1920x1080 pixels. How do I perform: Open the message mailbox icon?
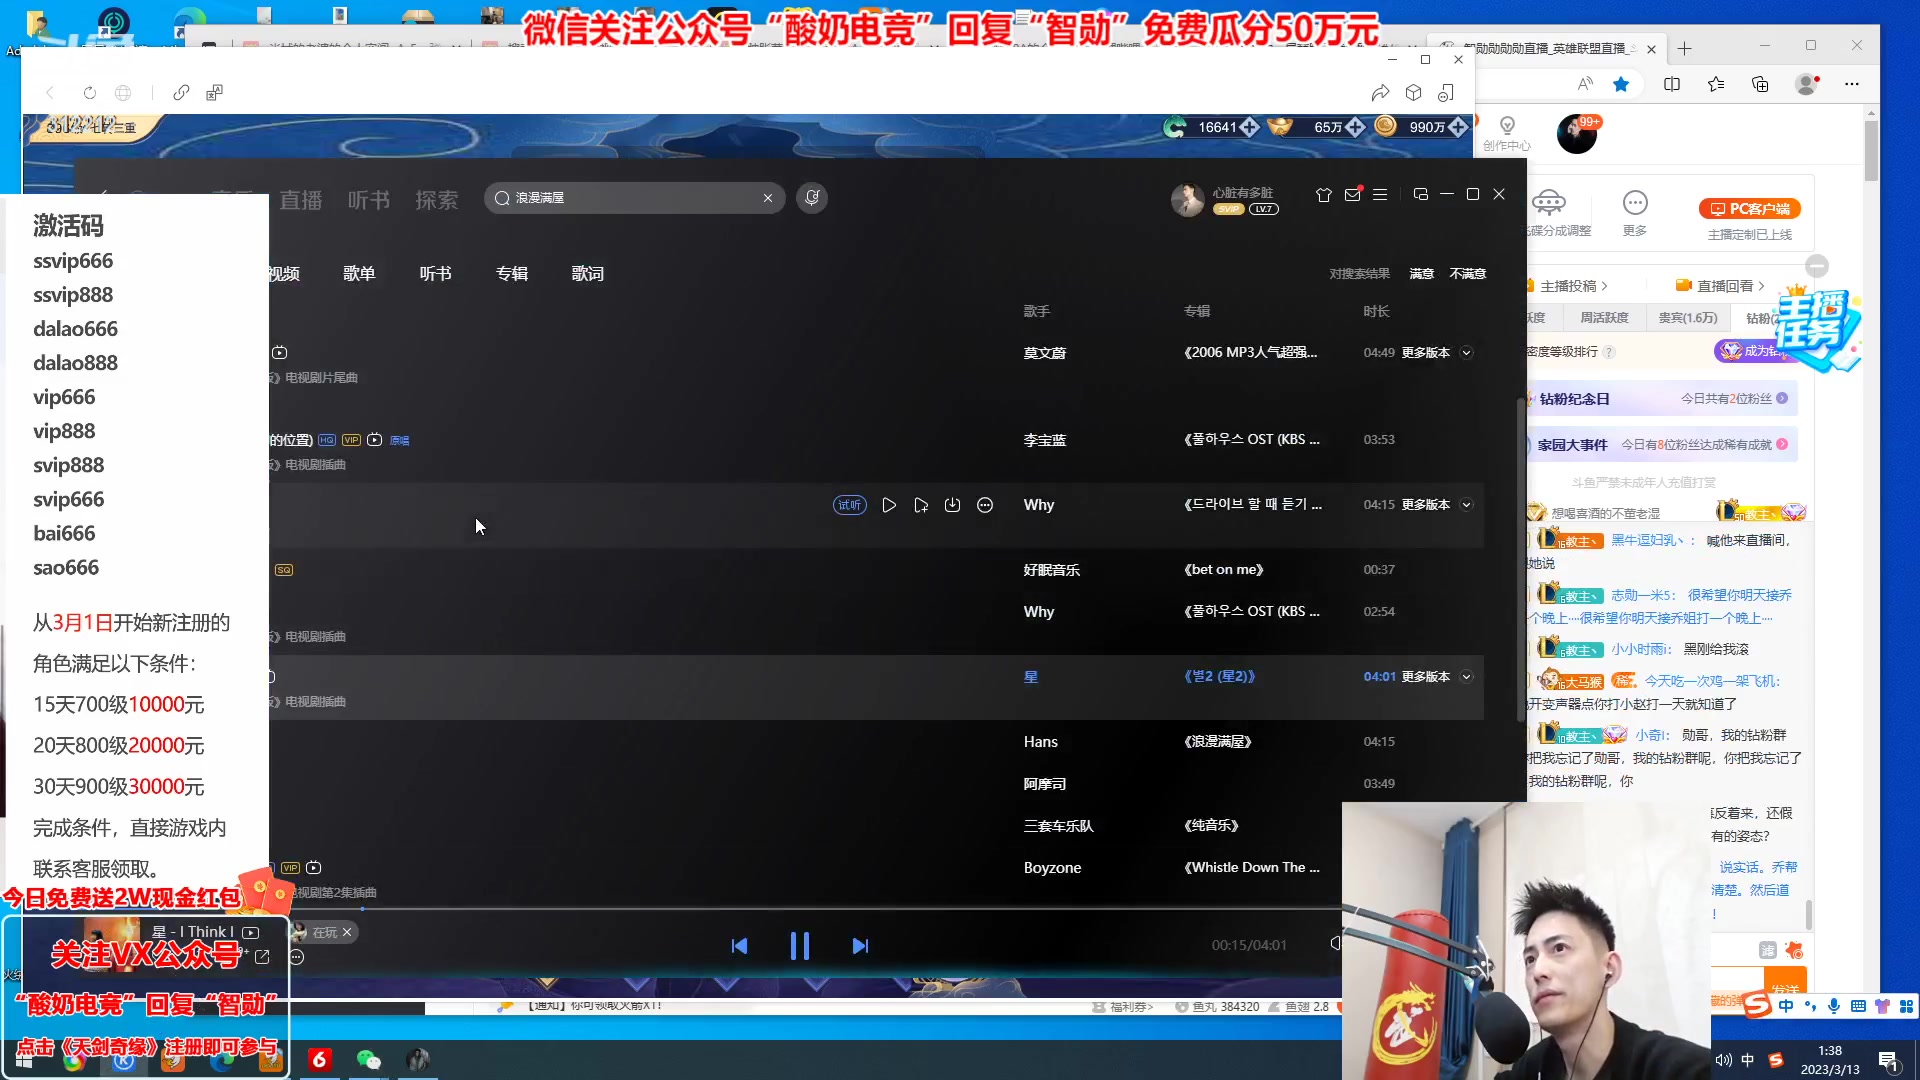point(1352,195)
